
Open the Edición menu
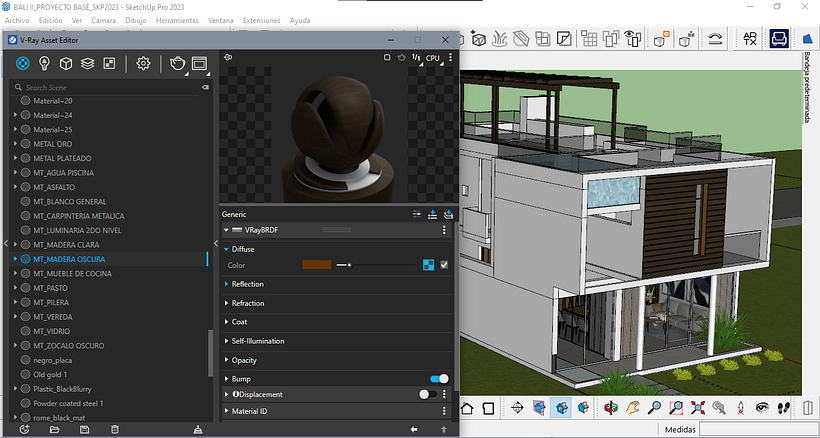click(50, 20)
